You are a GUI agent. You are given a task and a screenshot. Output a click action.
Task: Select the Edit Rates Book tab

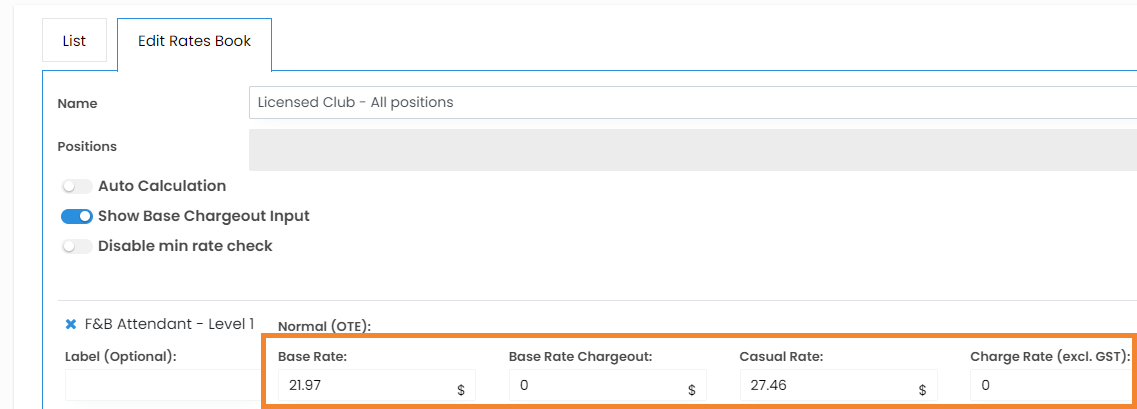click(x=194, y=41)
